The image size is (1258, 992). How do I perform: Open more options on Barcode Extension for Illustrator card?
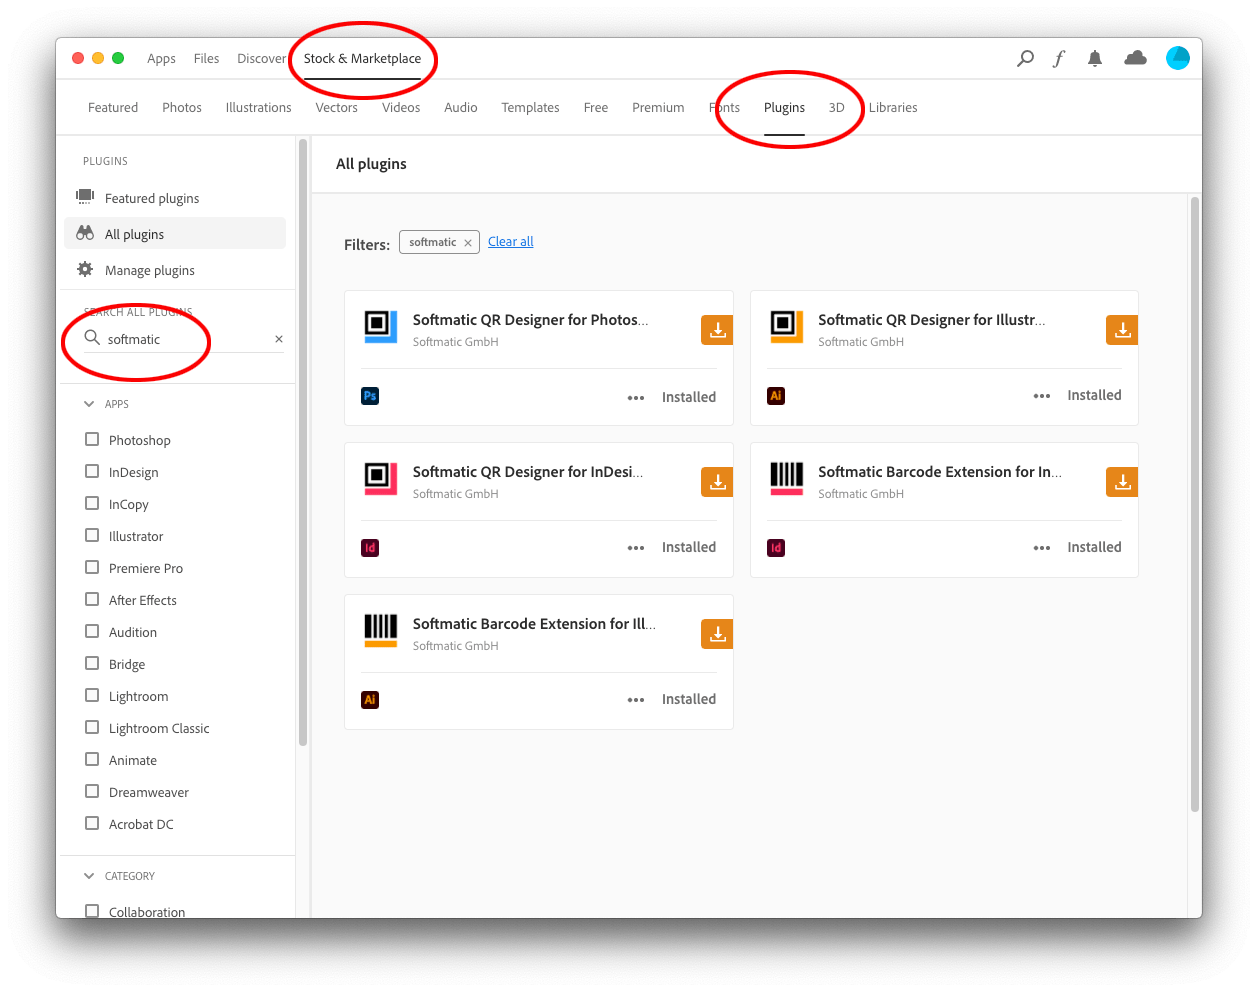point(636,700)
